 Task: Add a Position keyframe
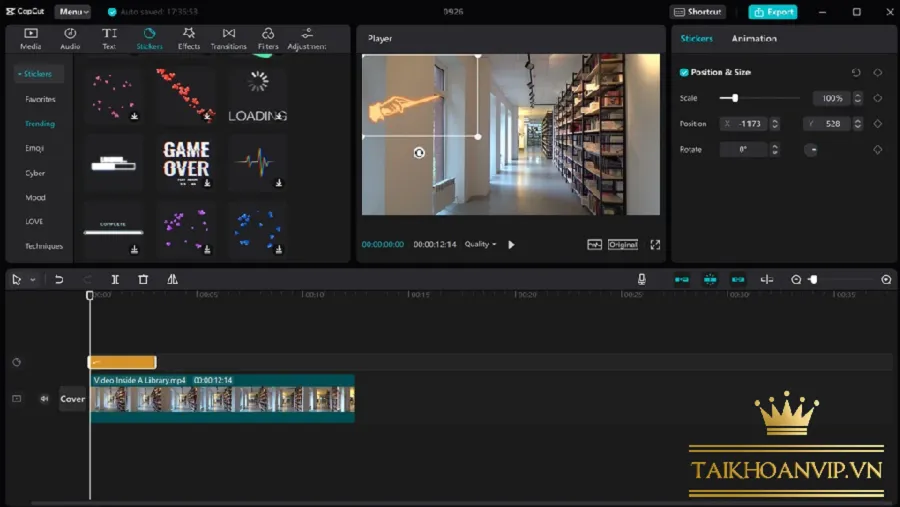click(878, 123)
